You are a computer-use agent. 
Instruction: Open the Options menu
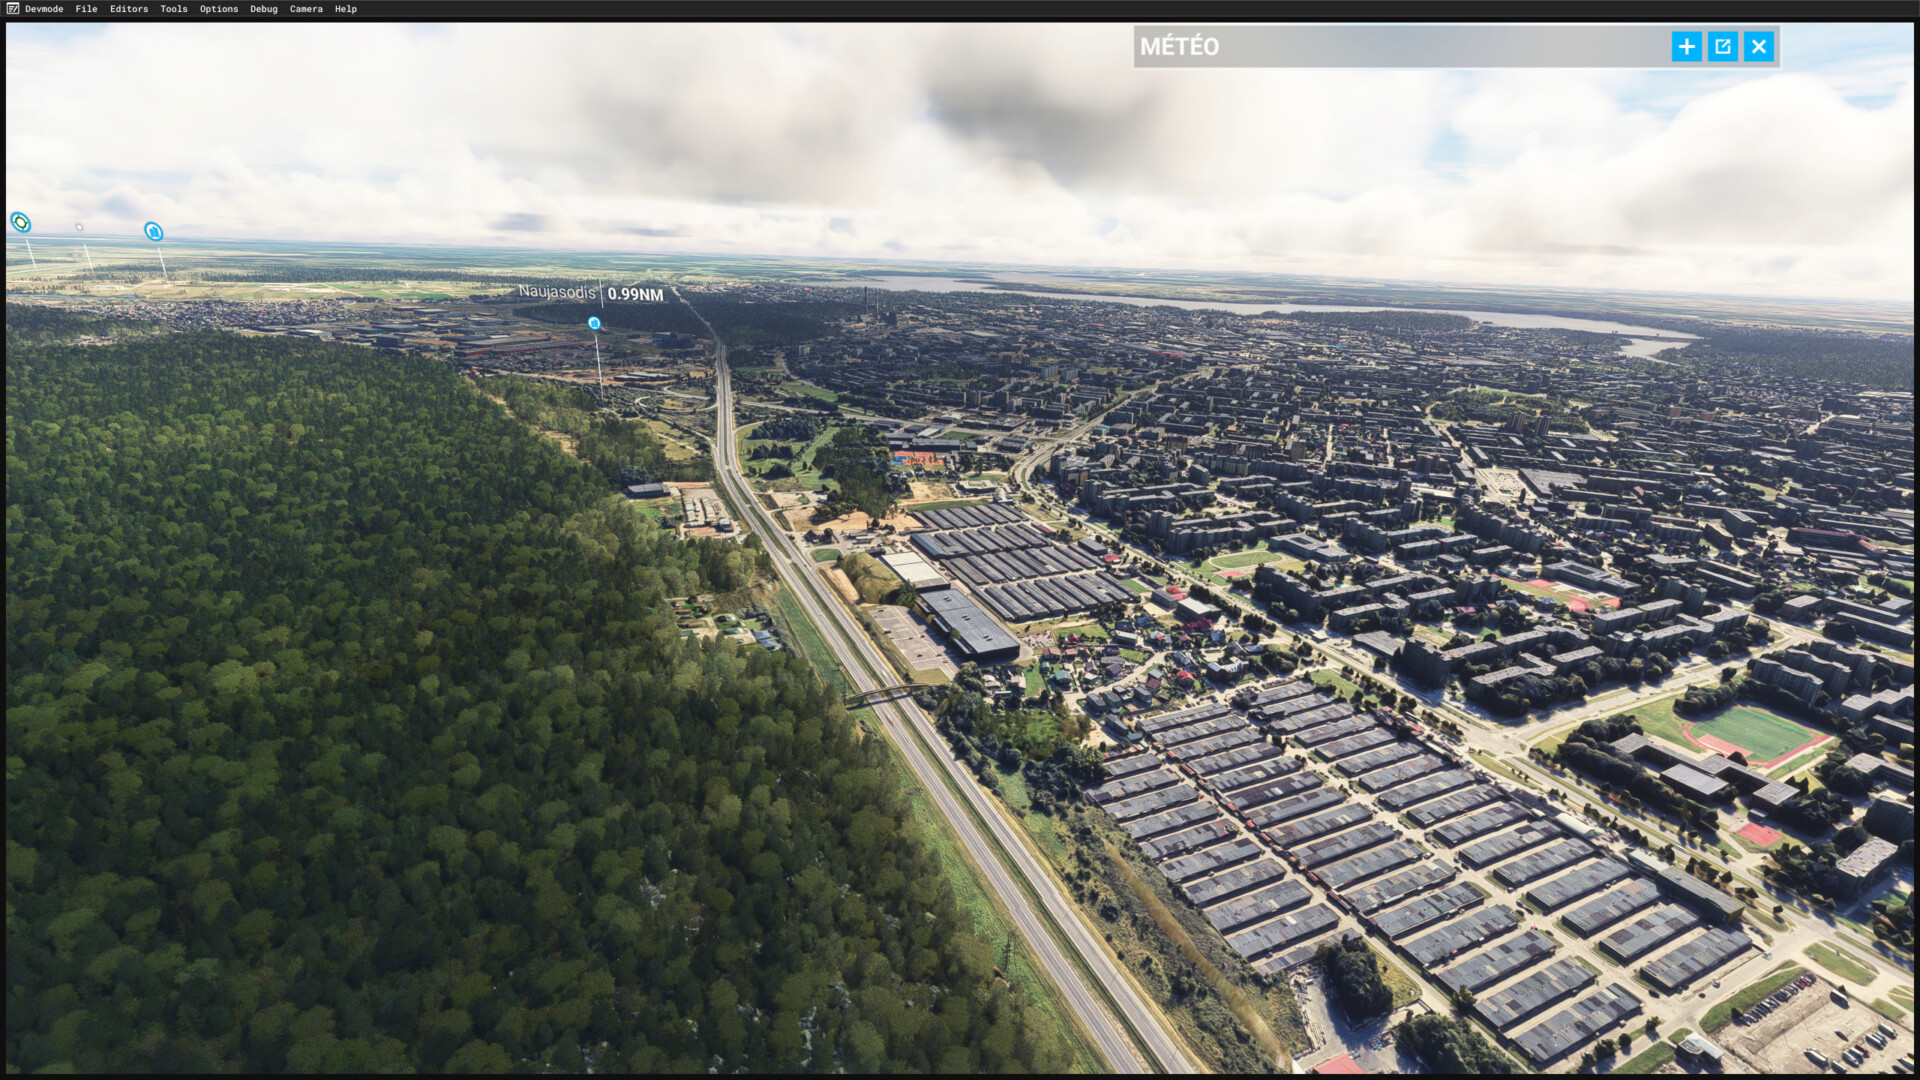tap(219, 9)
